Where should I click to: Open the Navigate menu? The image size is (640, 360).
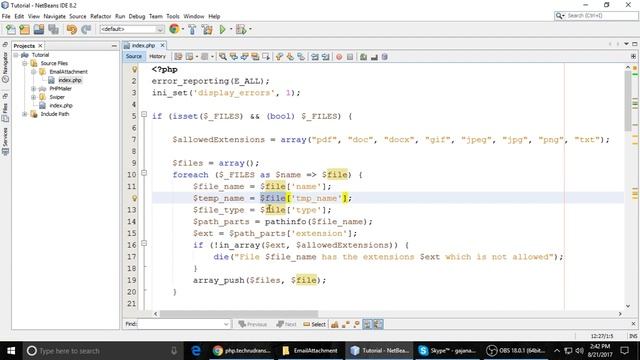(x=54, y=16)
